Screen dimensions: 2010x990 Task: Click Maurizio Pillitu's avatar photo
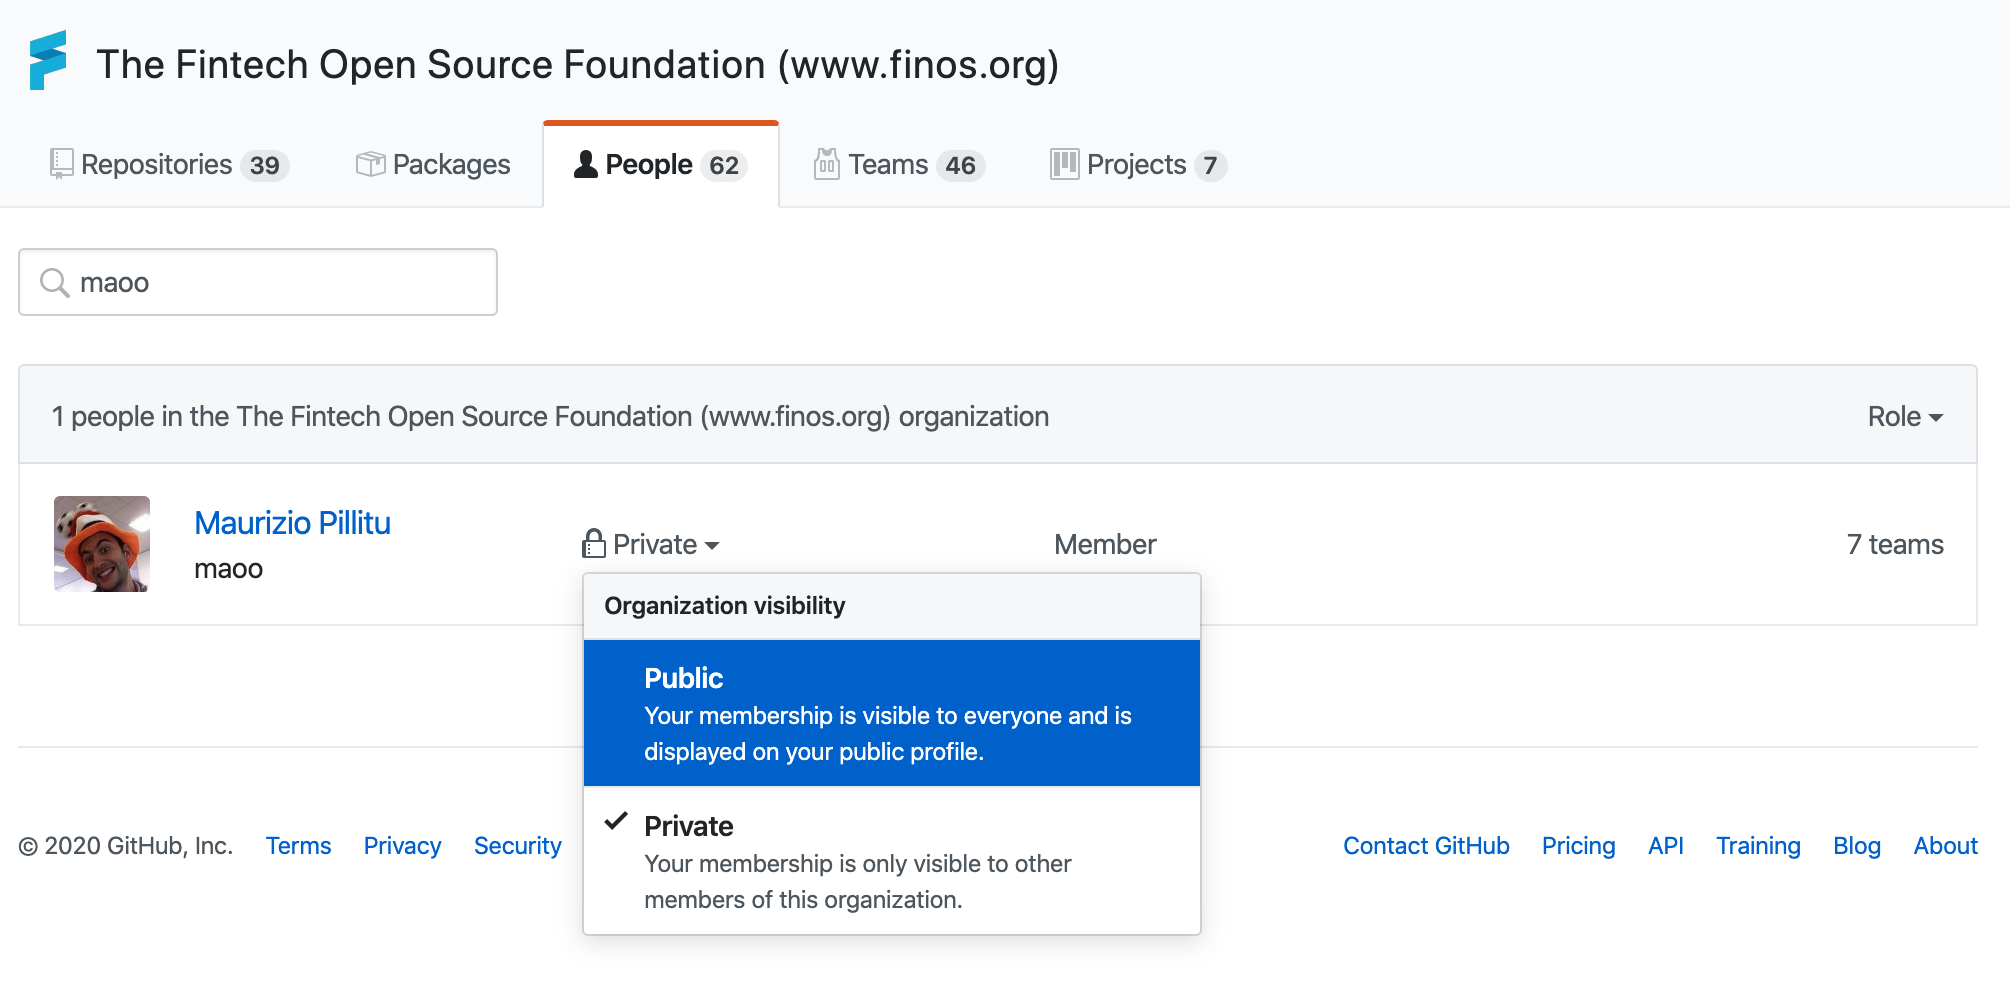(102, 544)
